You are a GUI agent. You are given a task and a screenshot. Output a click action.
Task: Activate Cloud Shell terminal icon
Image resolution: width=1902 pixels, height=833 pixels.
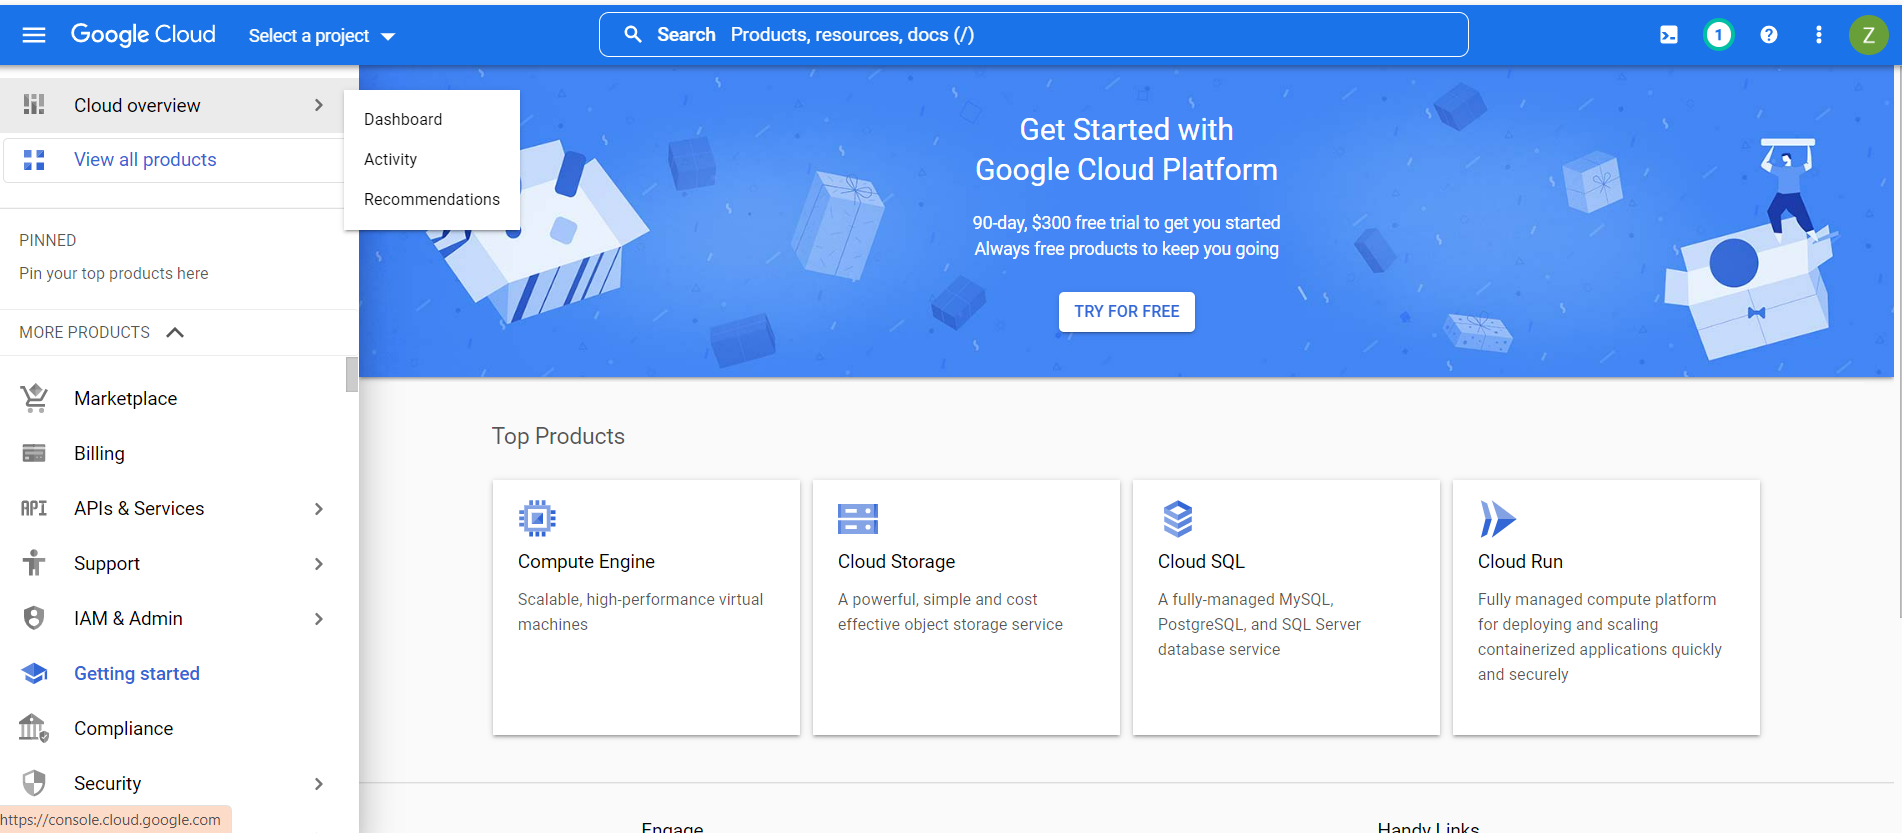tap(1669, 35)
